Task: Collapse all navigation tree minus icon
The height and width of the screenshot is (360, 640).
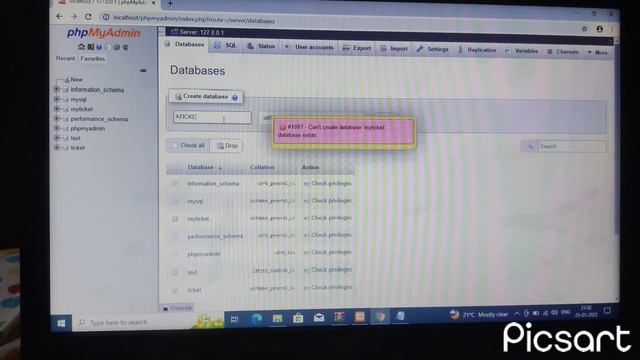Action: point(143,71)
